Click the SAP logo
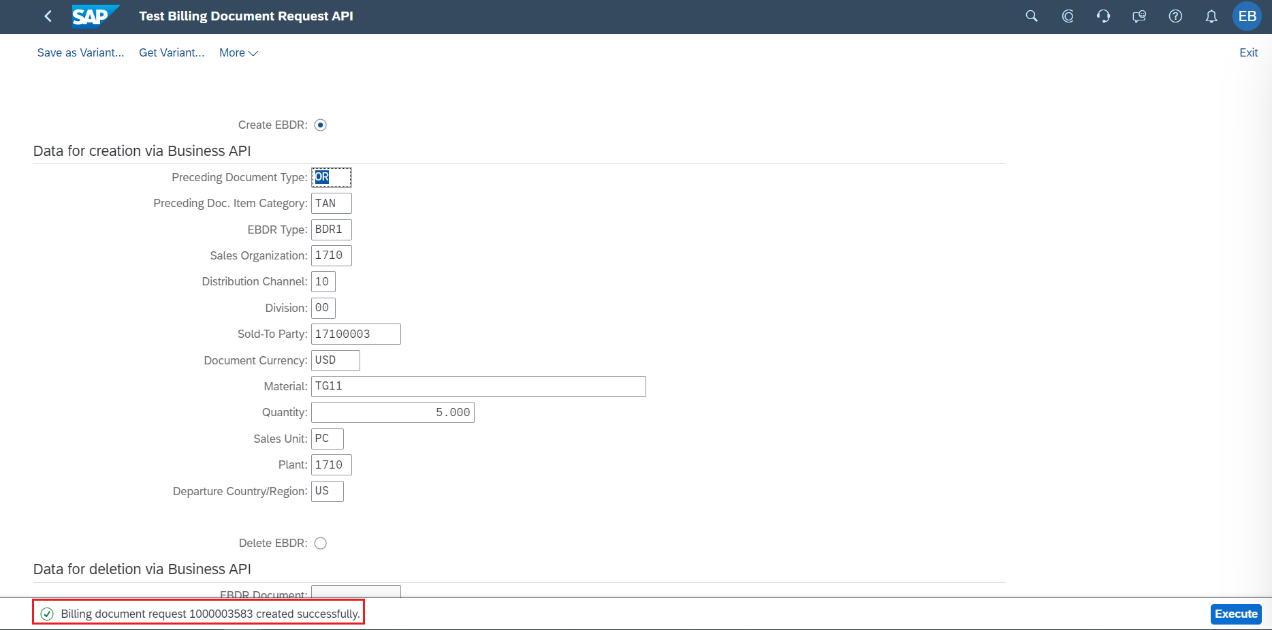 [x=95, y=17]
